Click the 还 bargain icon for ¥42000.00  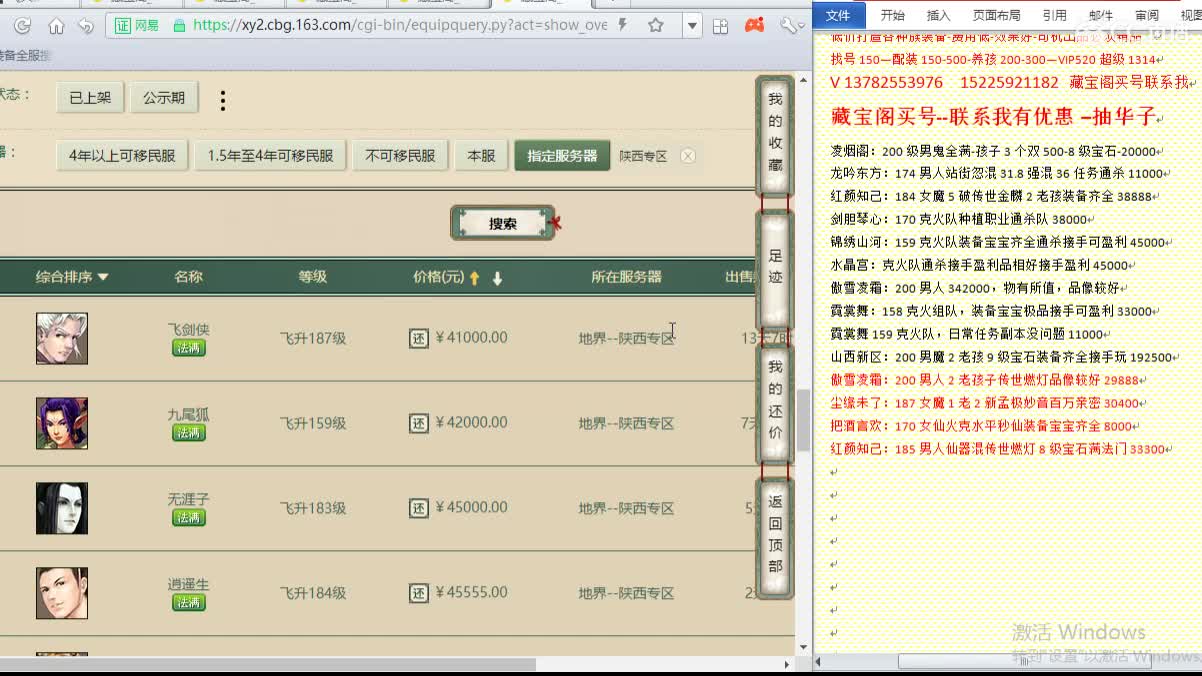click(419, 423)
